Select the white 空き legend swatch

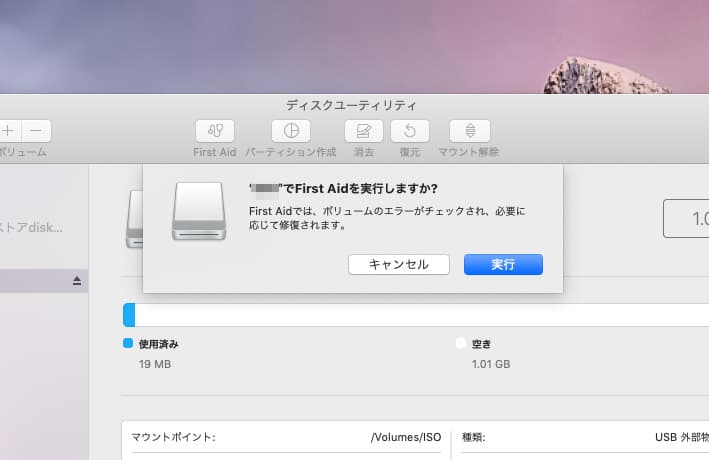461,343
